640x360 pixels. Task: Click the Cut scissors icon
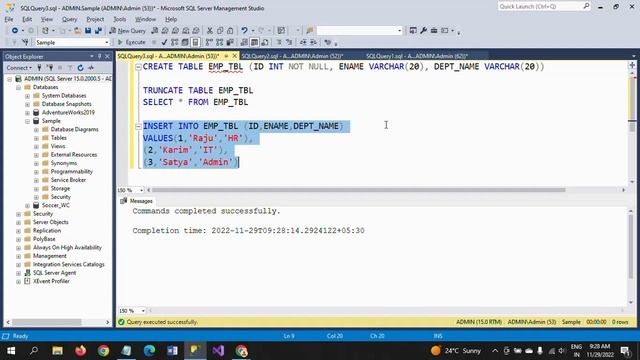point(209,31)
